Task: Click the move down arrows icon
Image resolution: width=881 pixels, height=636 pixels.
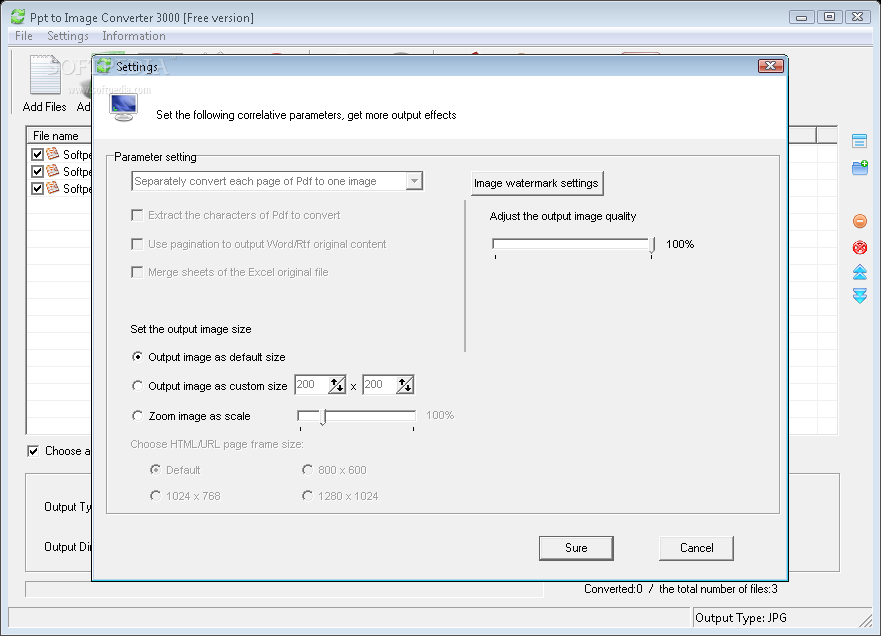Action: 860,296
